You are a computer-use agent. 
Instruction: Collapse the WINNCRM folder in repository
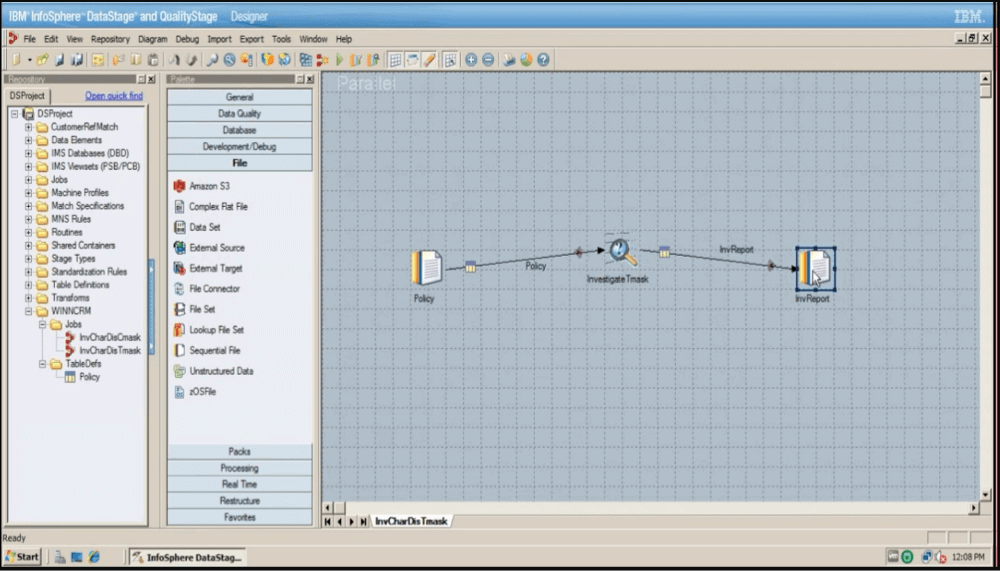tap(29, 311)
